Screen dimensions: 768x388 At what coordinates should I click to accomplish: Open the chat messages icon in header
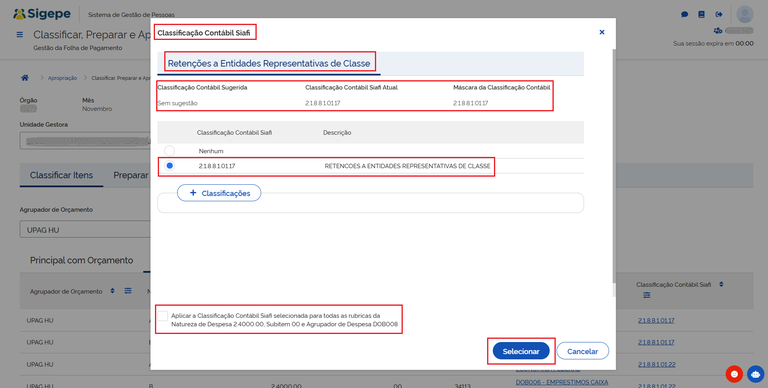click(685, 15)
